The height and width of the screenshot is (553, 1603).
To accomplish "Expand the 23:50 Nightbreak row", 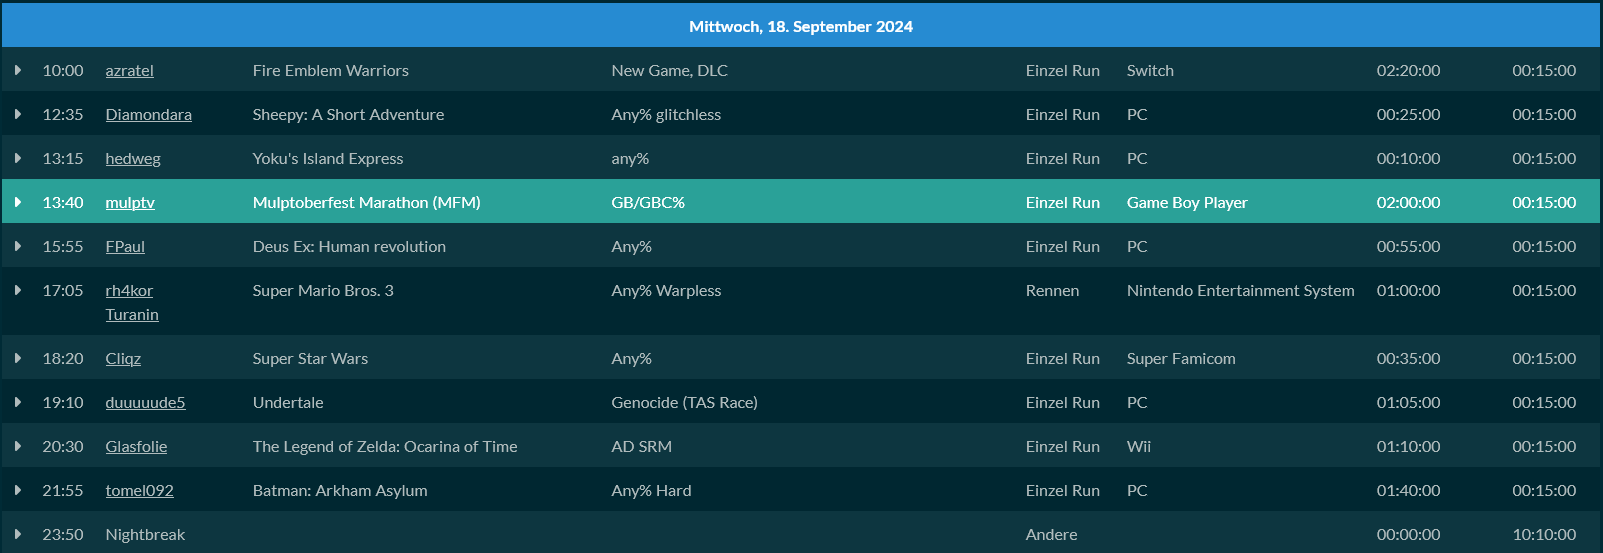I will pos(18,534).
